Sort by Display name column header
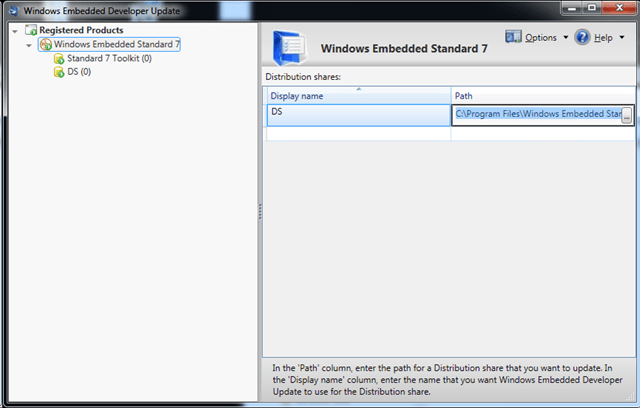 point(359,95)
